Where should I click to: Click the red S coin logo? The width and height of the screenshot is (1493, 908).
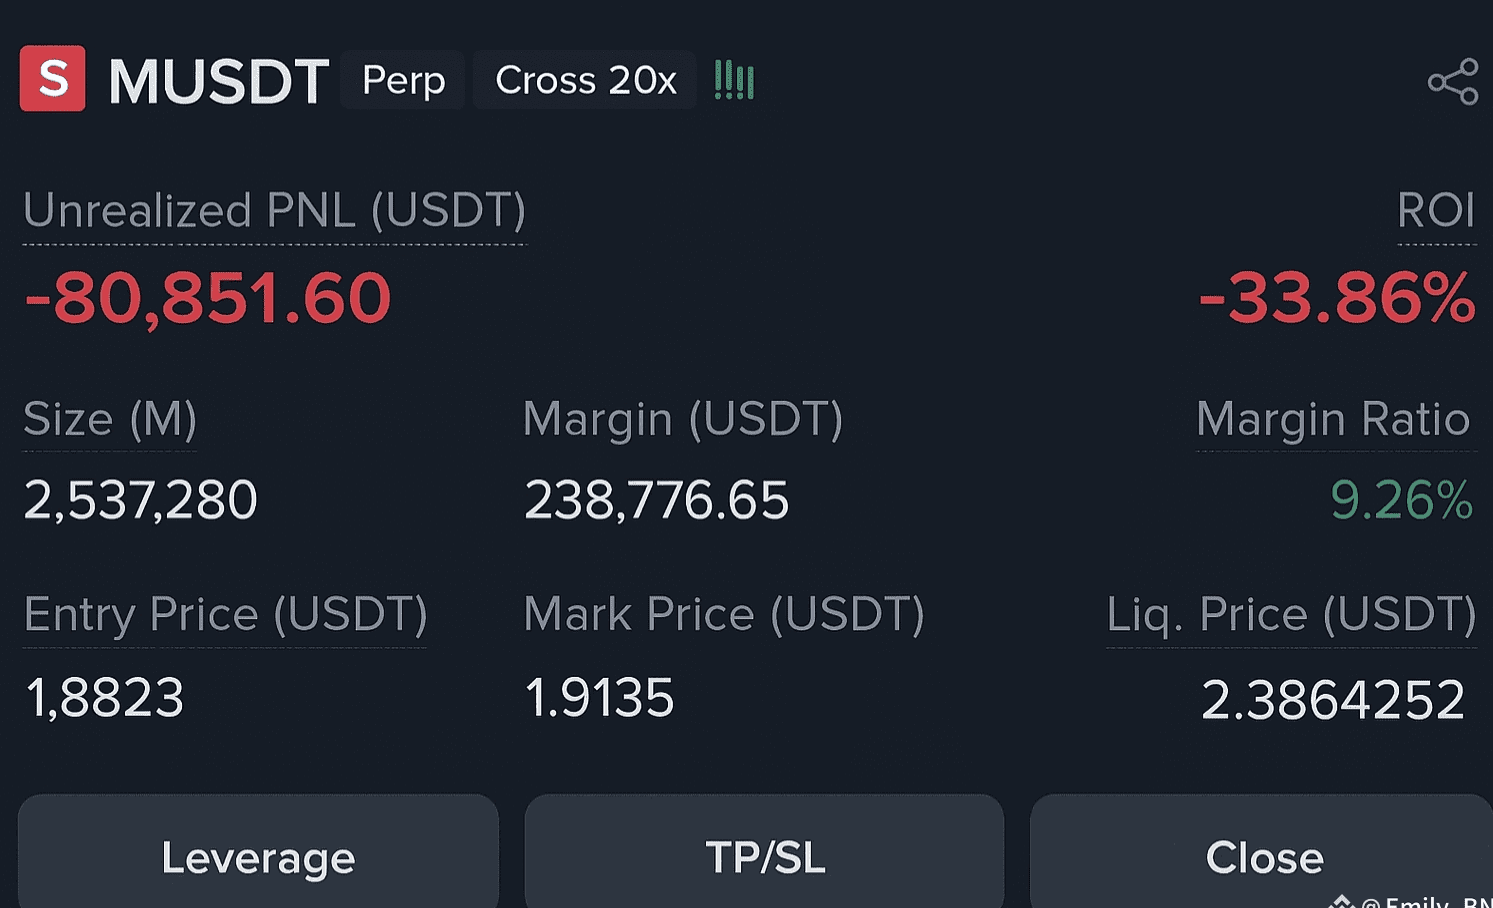click(x=53, y=78)
